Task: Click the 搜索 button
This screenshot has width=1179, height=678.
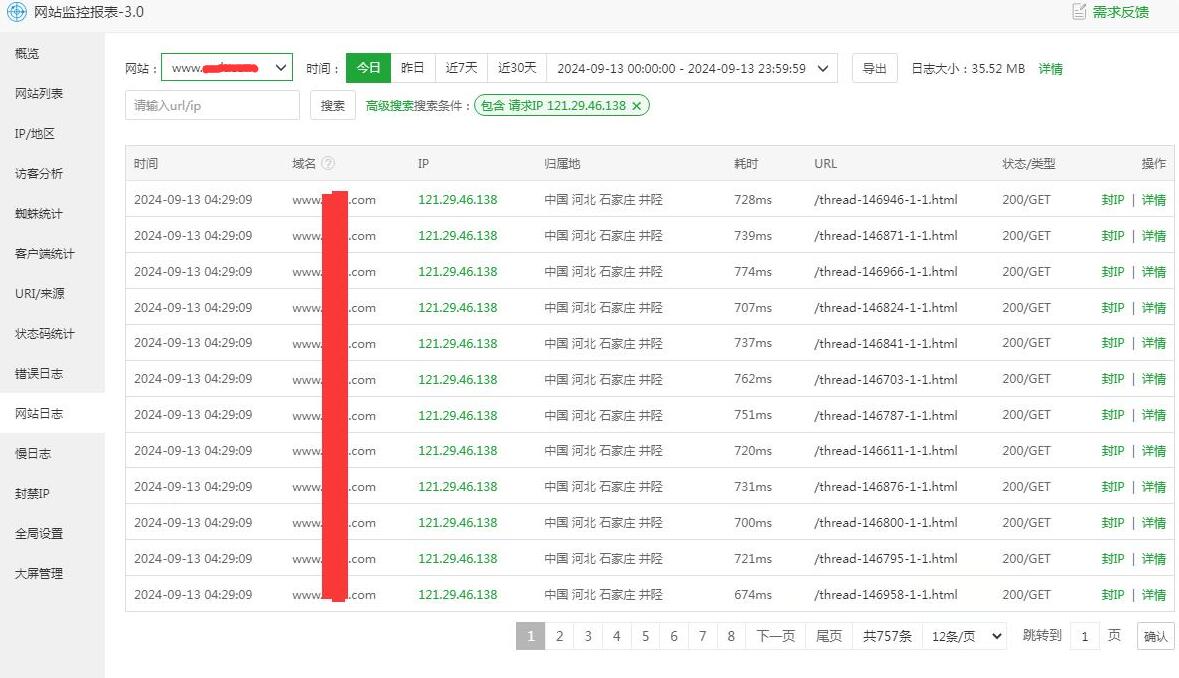Action: click(332, 105)
